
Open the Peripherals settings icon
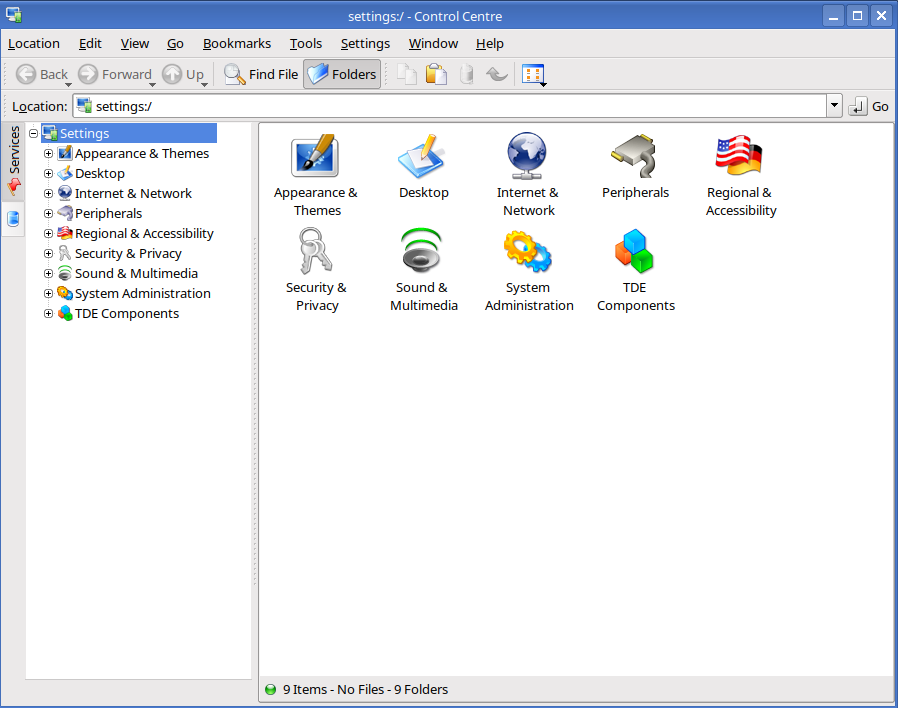coord(635,157)
